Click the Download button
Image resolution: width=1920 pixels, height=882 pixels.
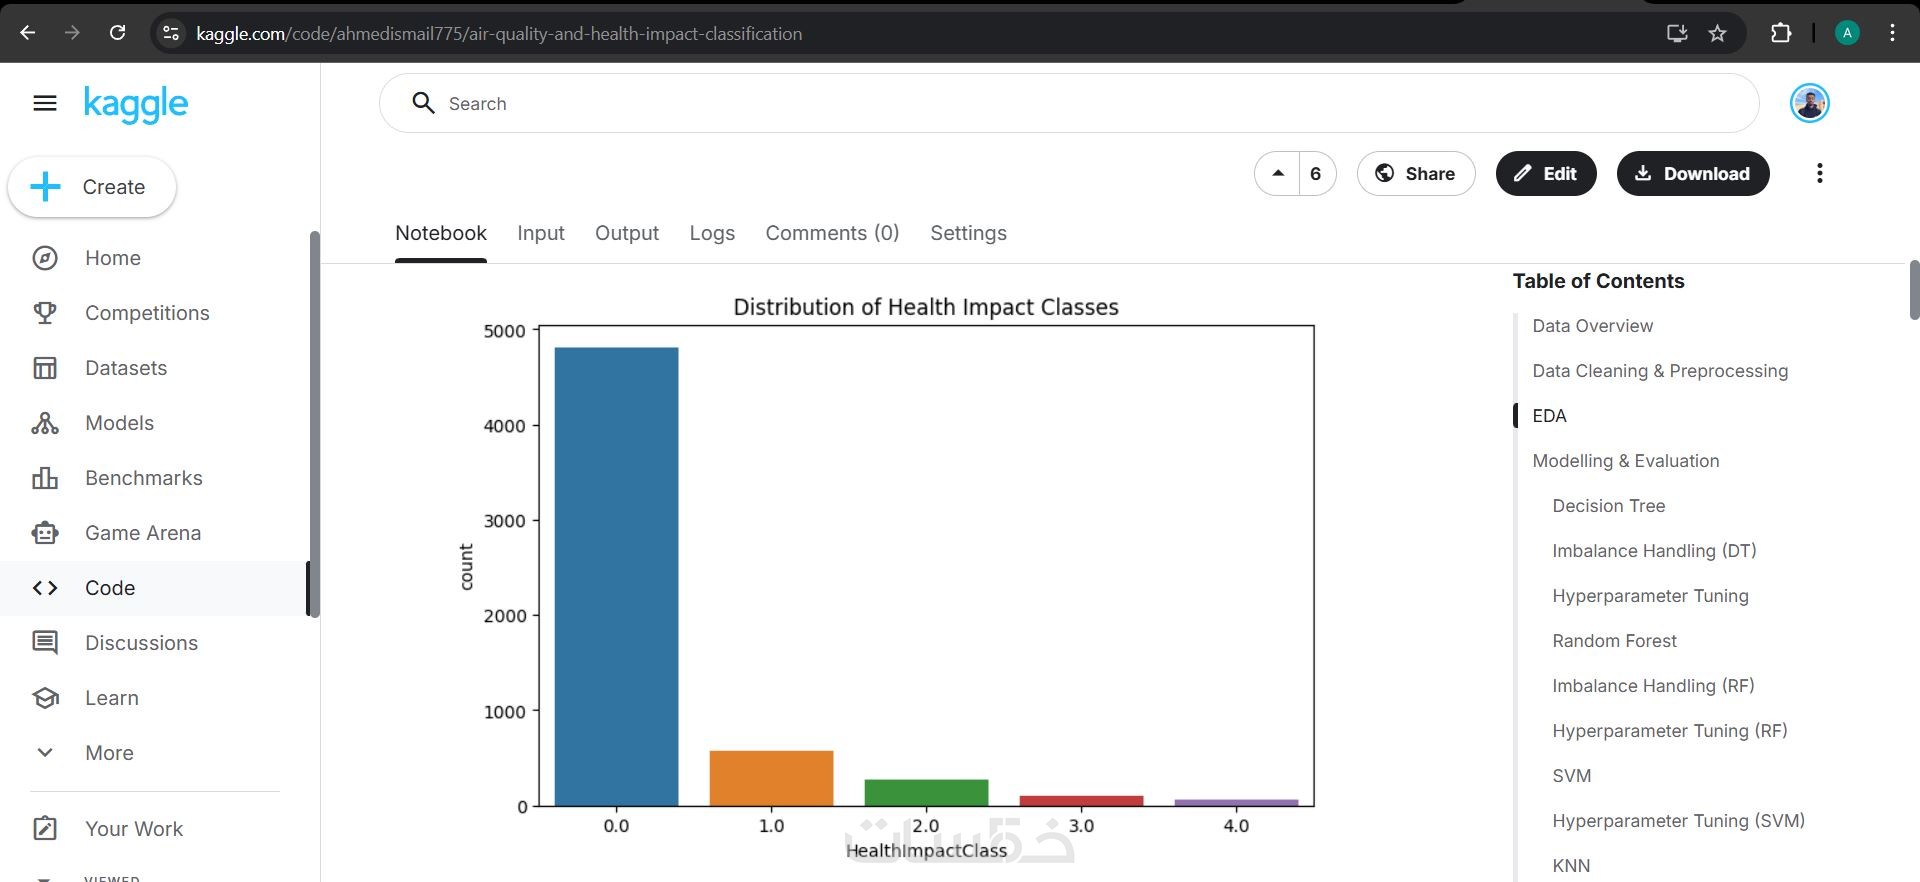(1692, 173)
